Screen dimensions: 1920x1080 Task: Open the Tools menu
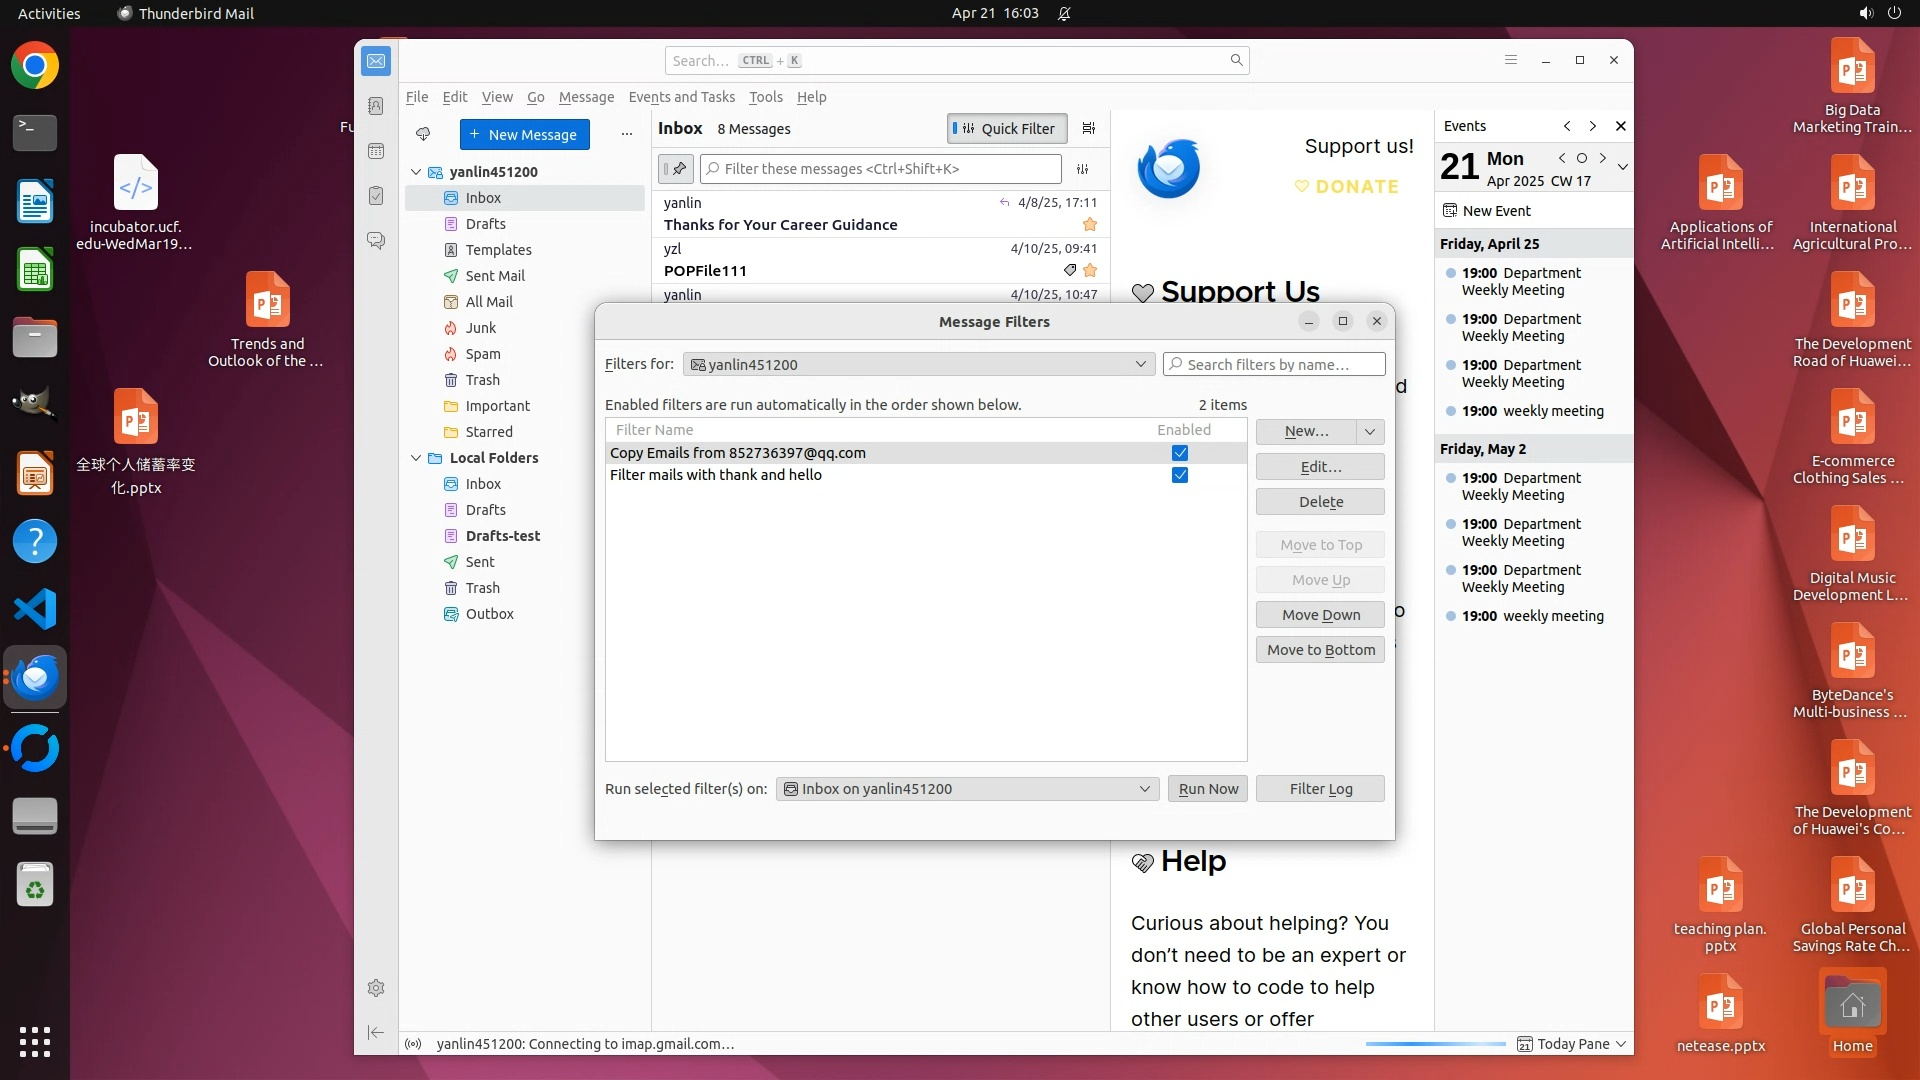click(x=765, y=97)
